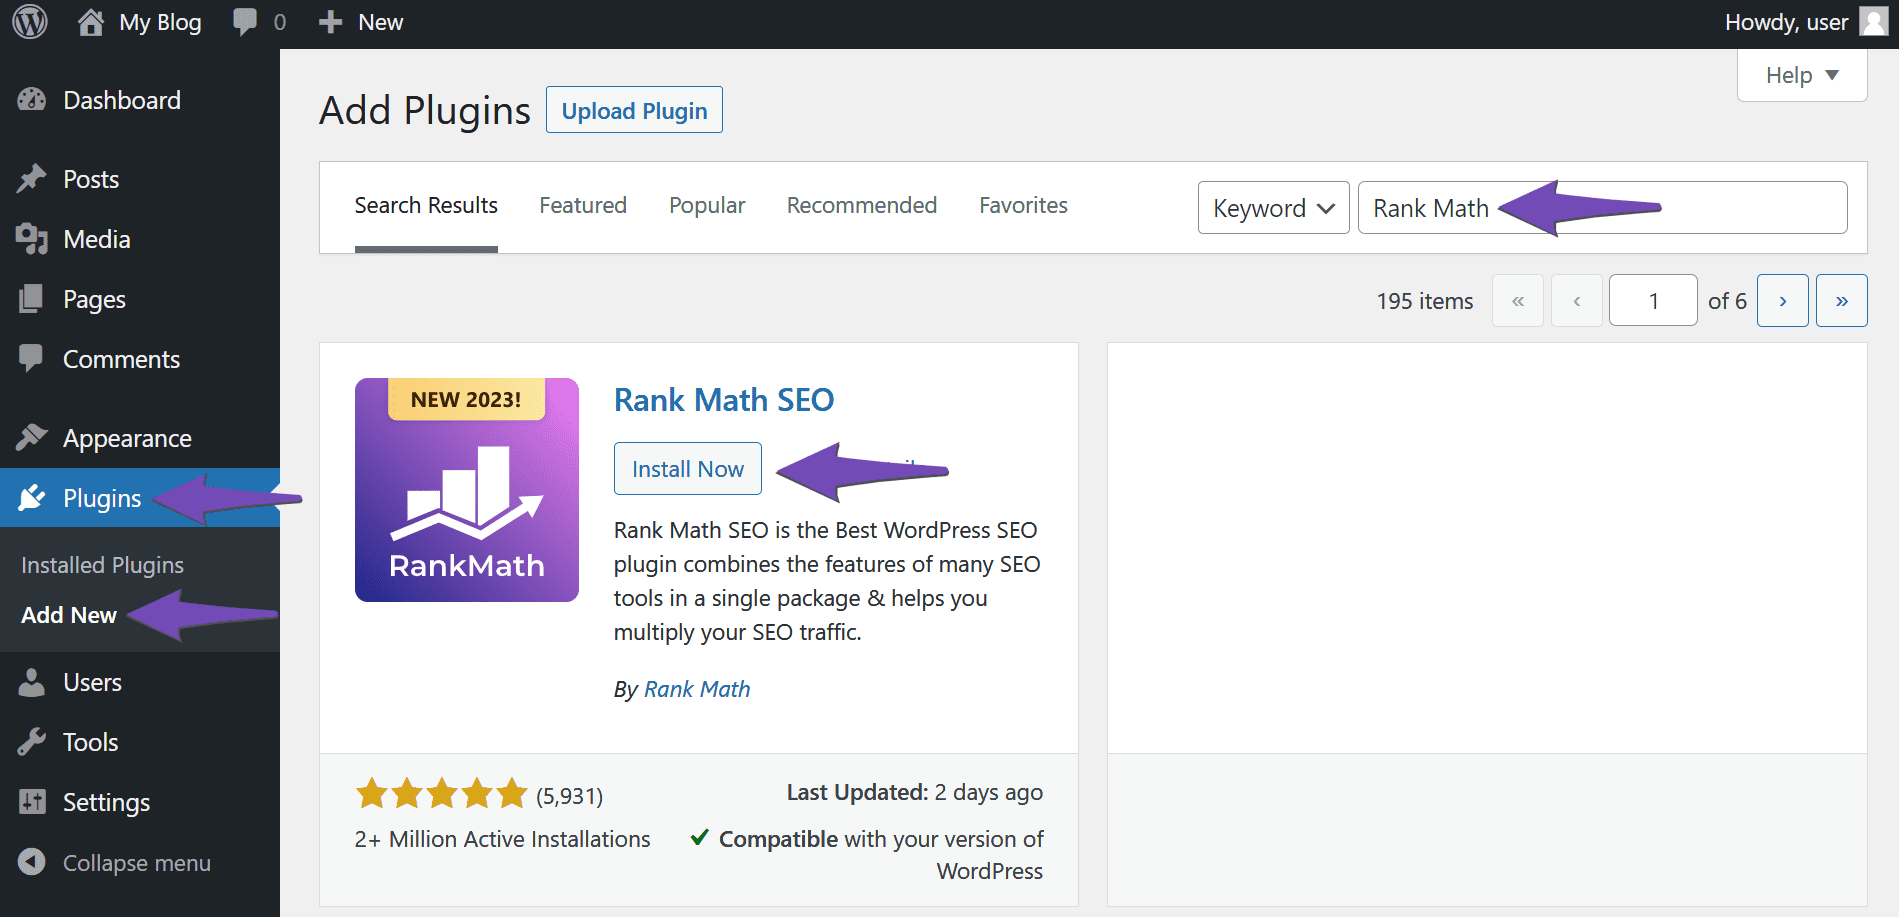Click the green compatibility checkmark

coord(700,837)
